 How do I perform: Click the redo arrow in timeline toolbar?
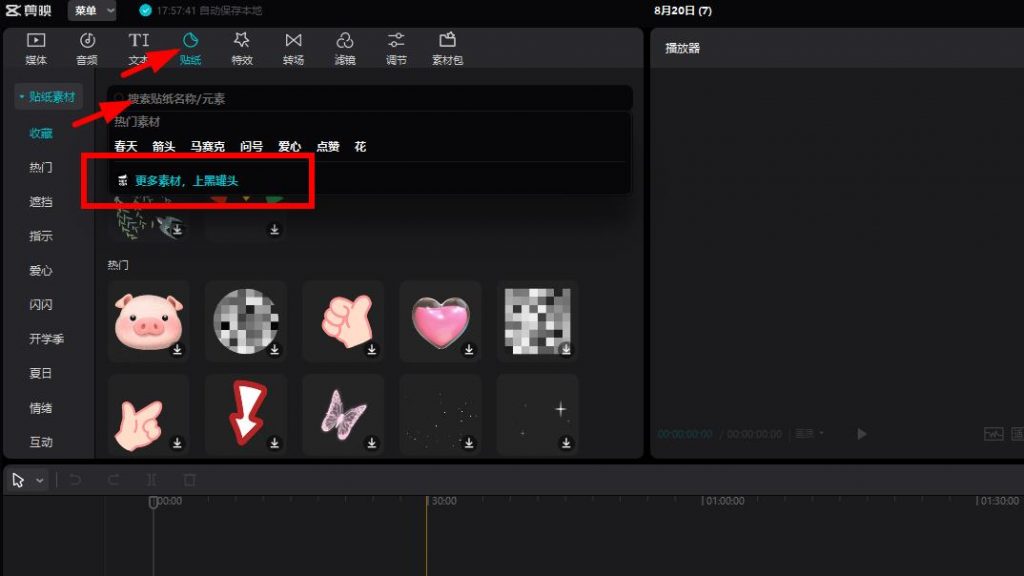click(113, 480)
